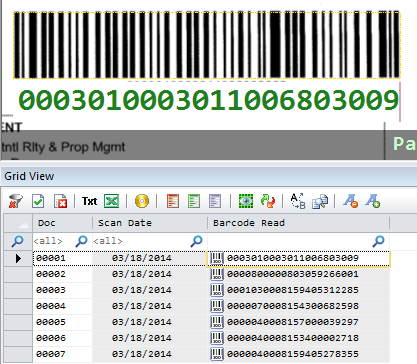Click the A to B replace icon
417x364 pixels.
[x=298, y=201]
